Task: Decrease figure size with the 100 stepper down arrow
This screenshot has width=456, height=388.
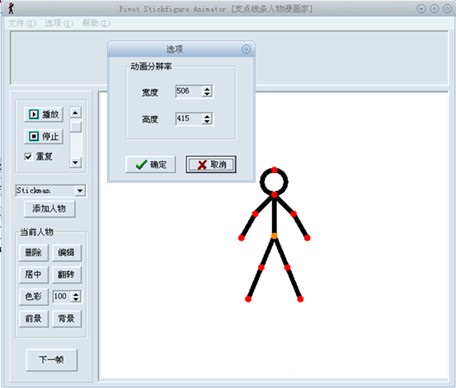Action: (x=76, y=299)
